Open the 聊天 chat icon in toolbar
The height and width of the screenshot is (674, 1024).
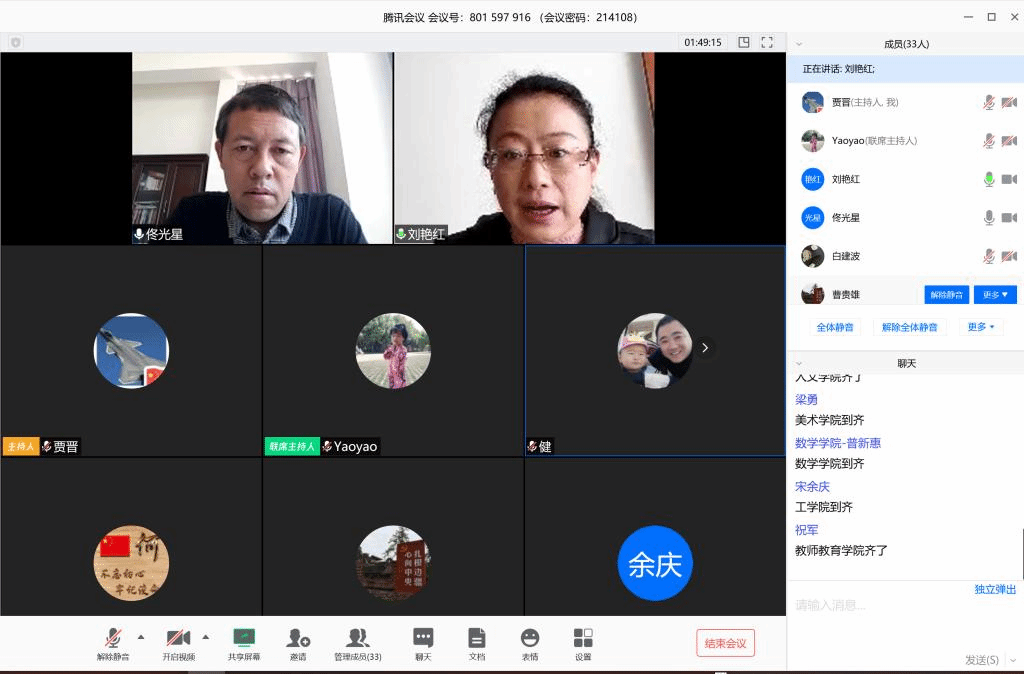point(423,637)
